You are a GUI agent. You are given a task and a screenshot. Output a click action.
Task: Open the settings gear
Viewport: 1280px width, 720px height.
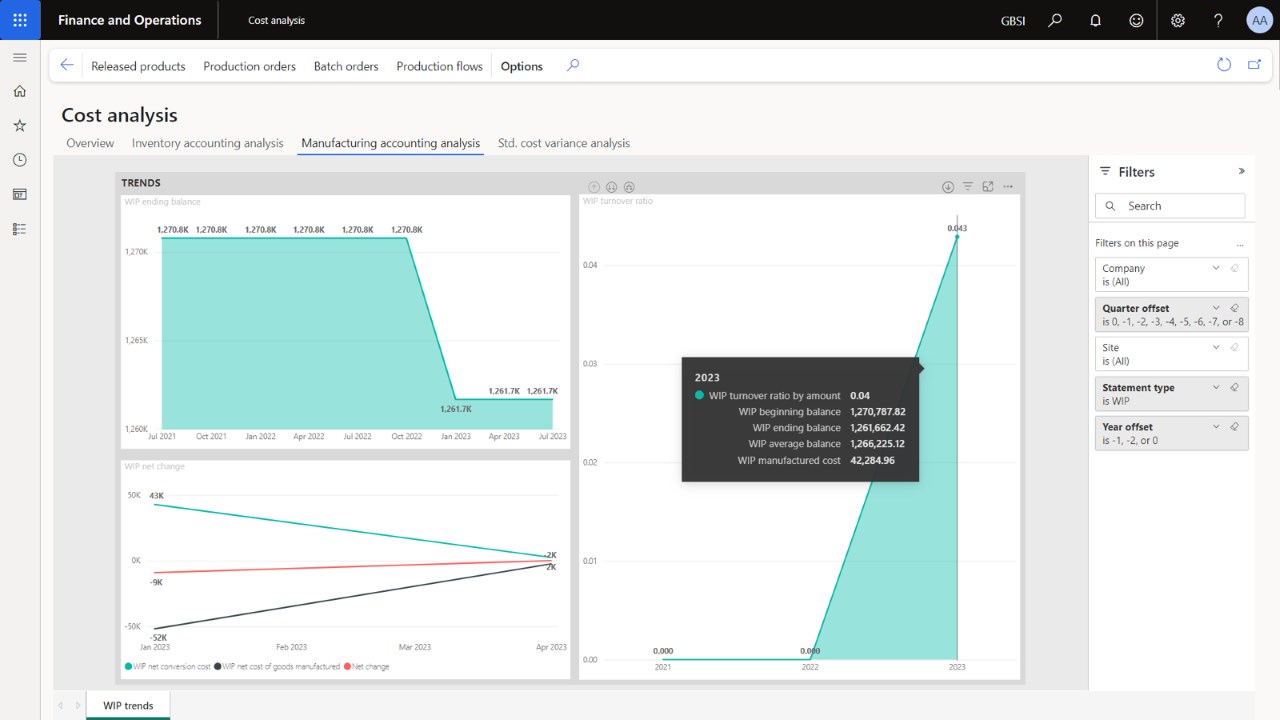(x=1178, y=20)
